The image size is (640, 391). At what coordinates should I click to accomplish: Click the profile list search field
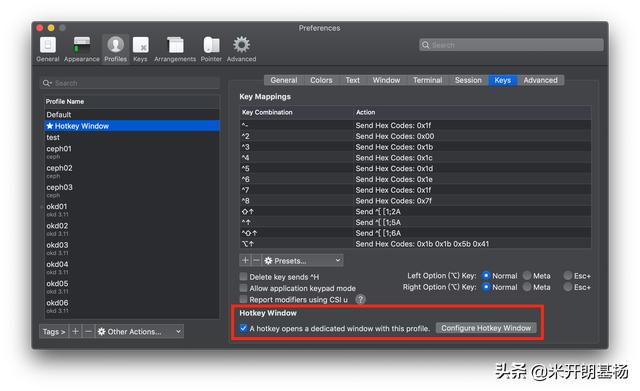pyautogui.click(x=130, y=83)
